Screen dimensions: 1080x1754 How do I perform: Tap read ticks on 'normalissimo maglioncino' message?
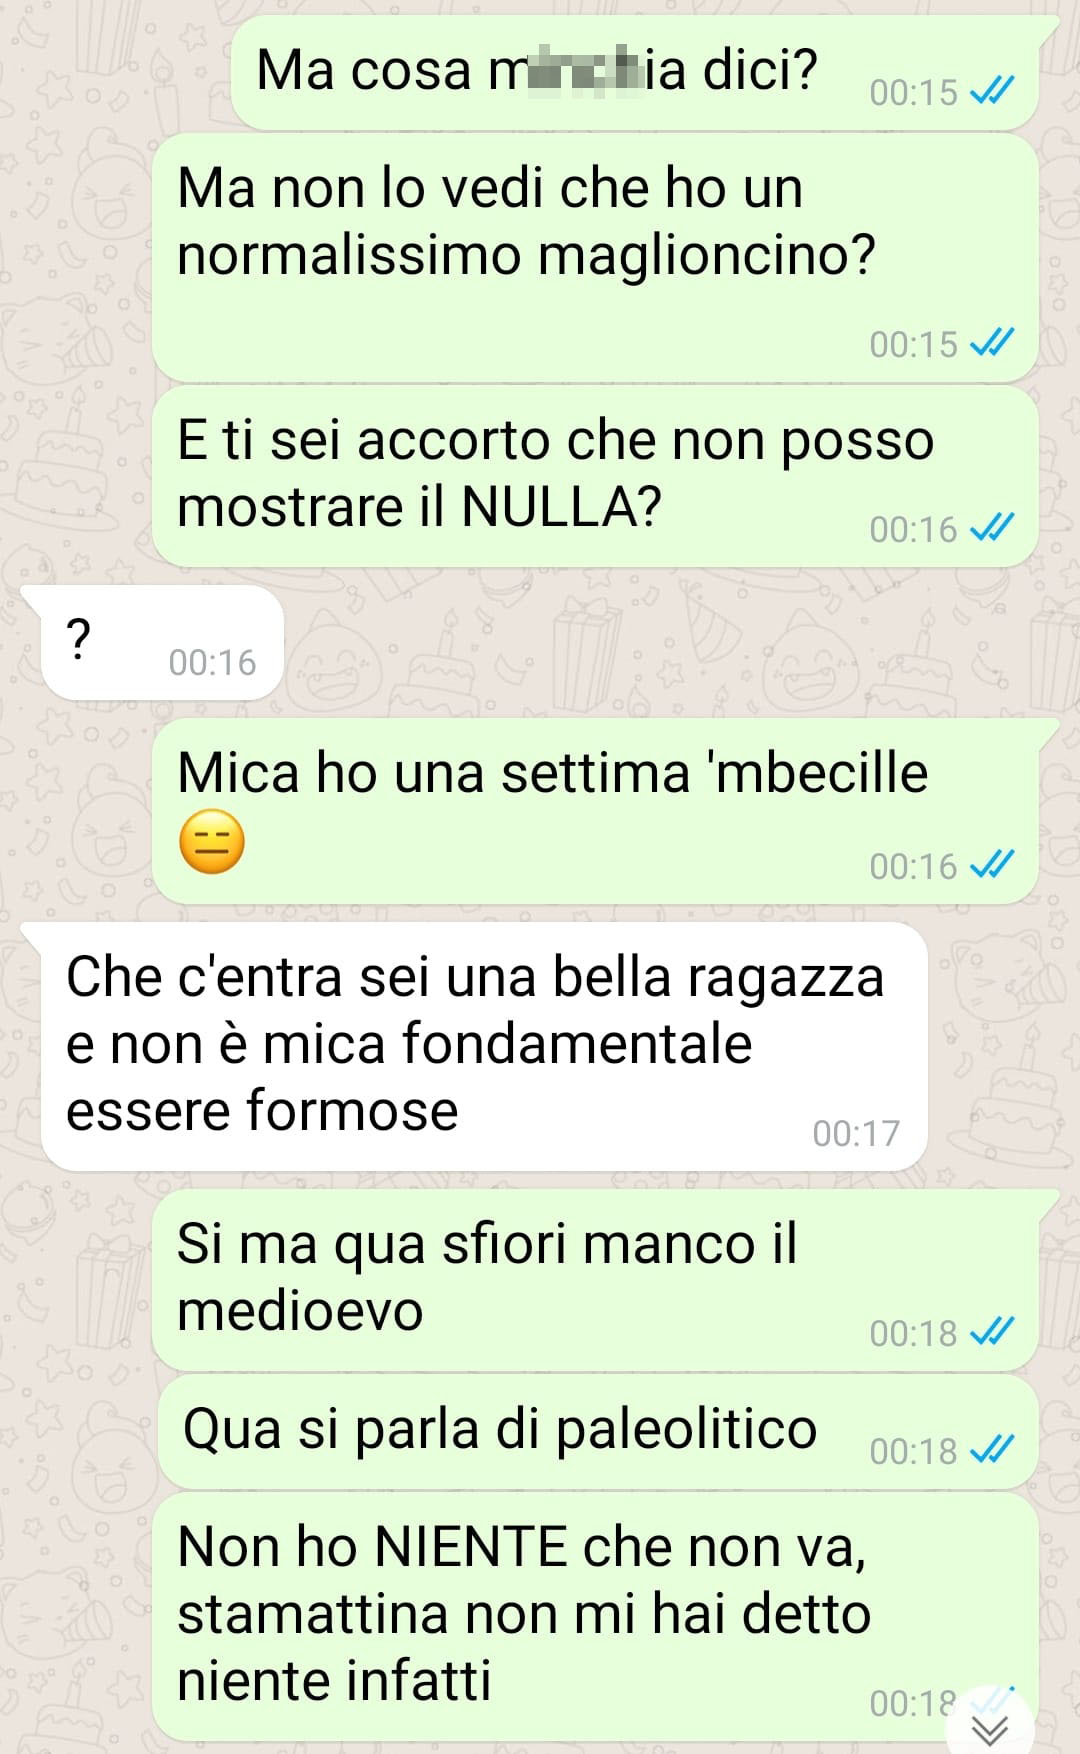pos(992,343)
